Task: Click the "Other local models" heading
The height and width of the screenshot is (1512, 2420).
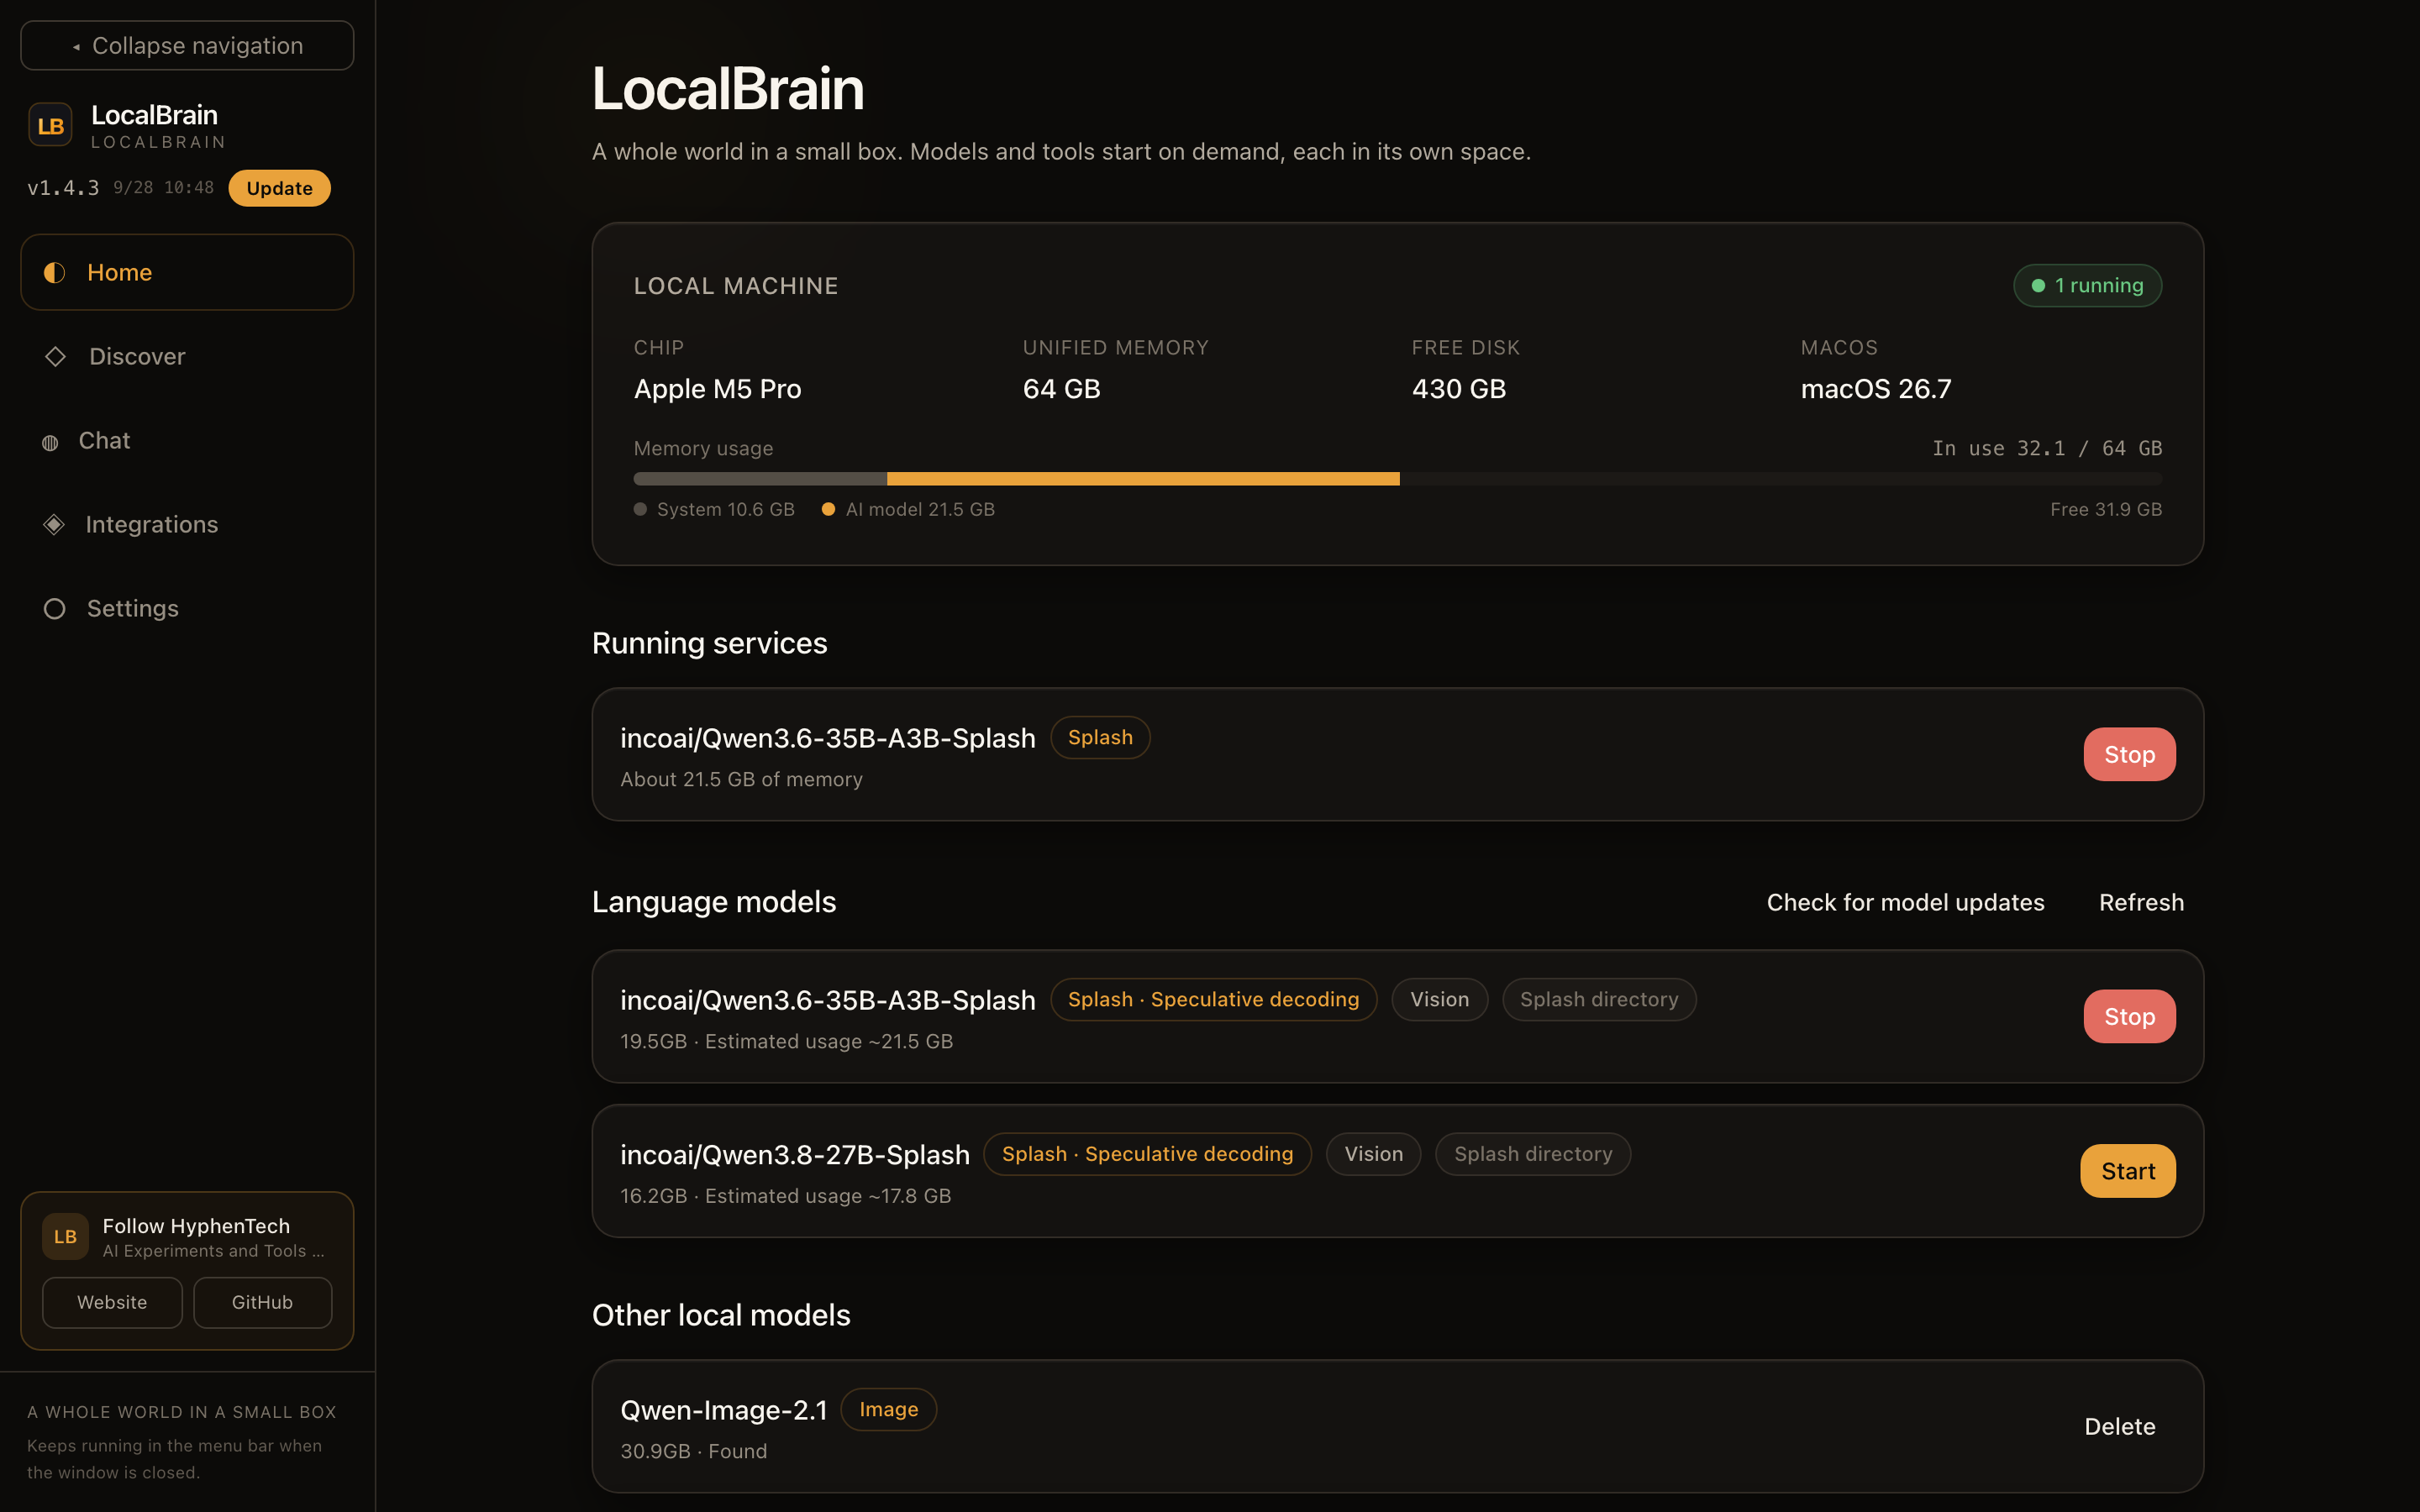Action: tap(721, 1315)
